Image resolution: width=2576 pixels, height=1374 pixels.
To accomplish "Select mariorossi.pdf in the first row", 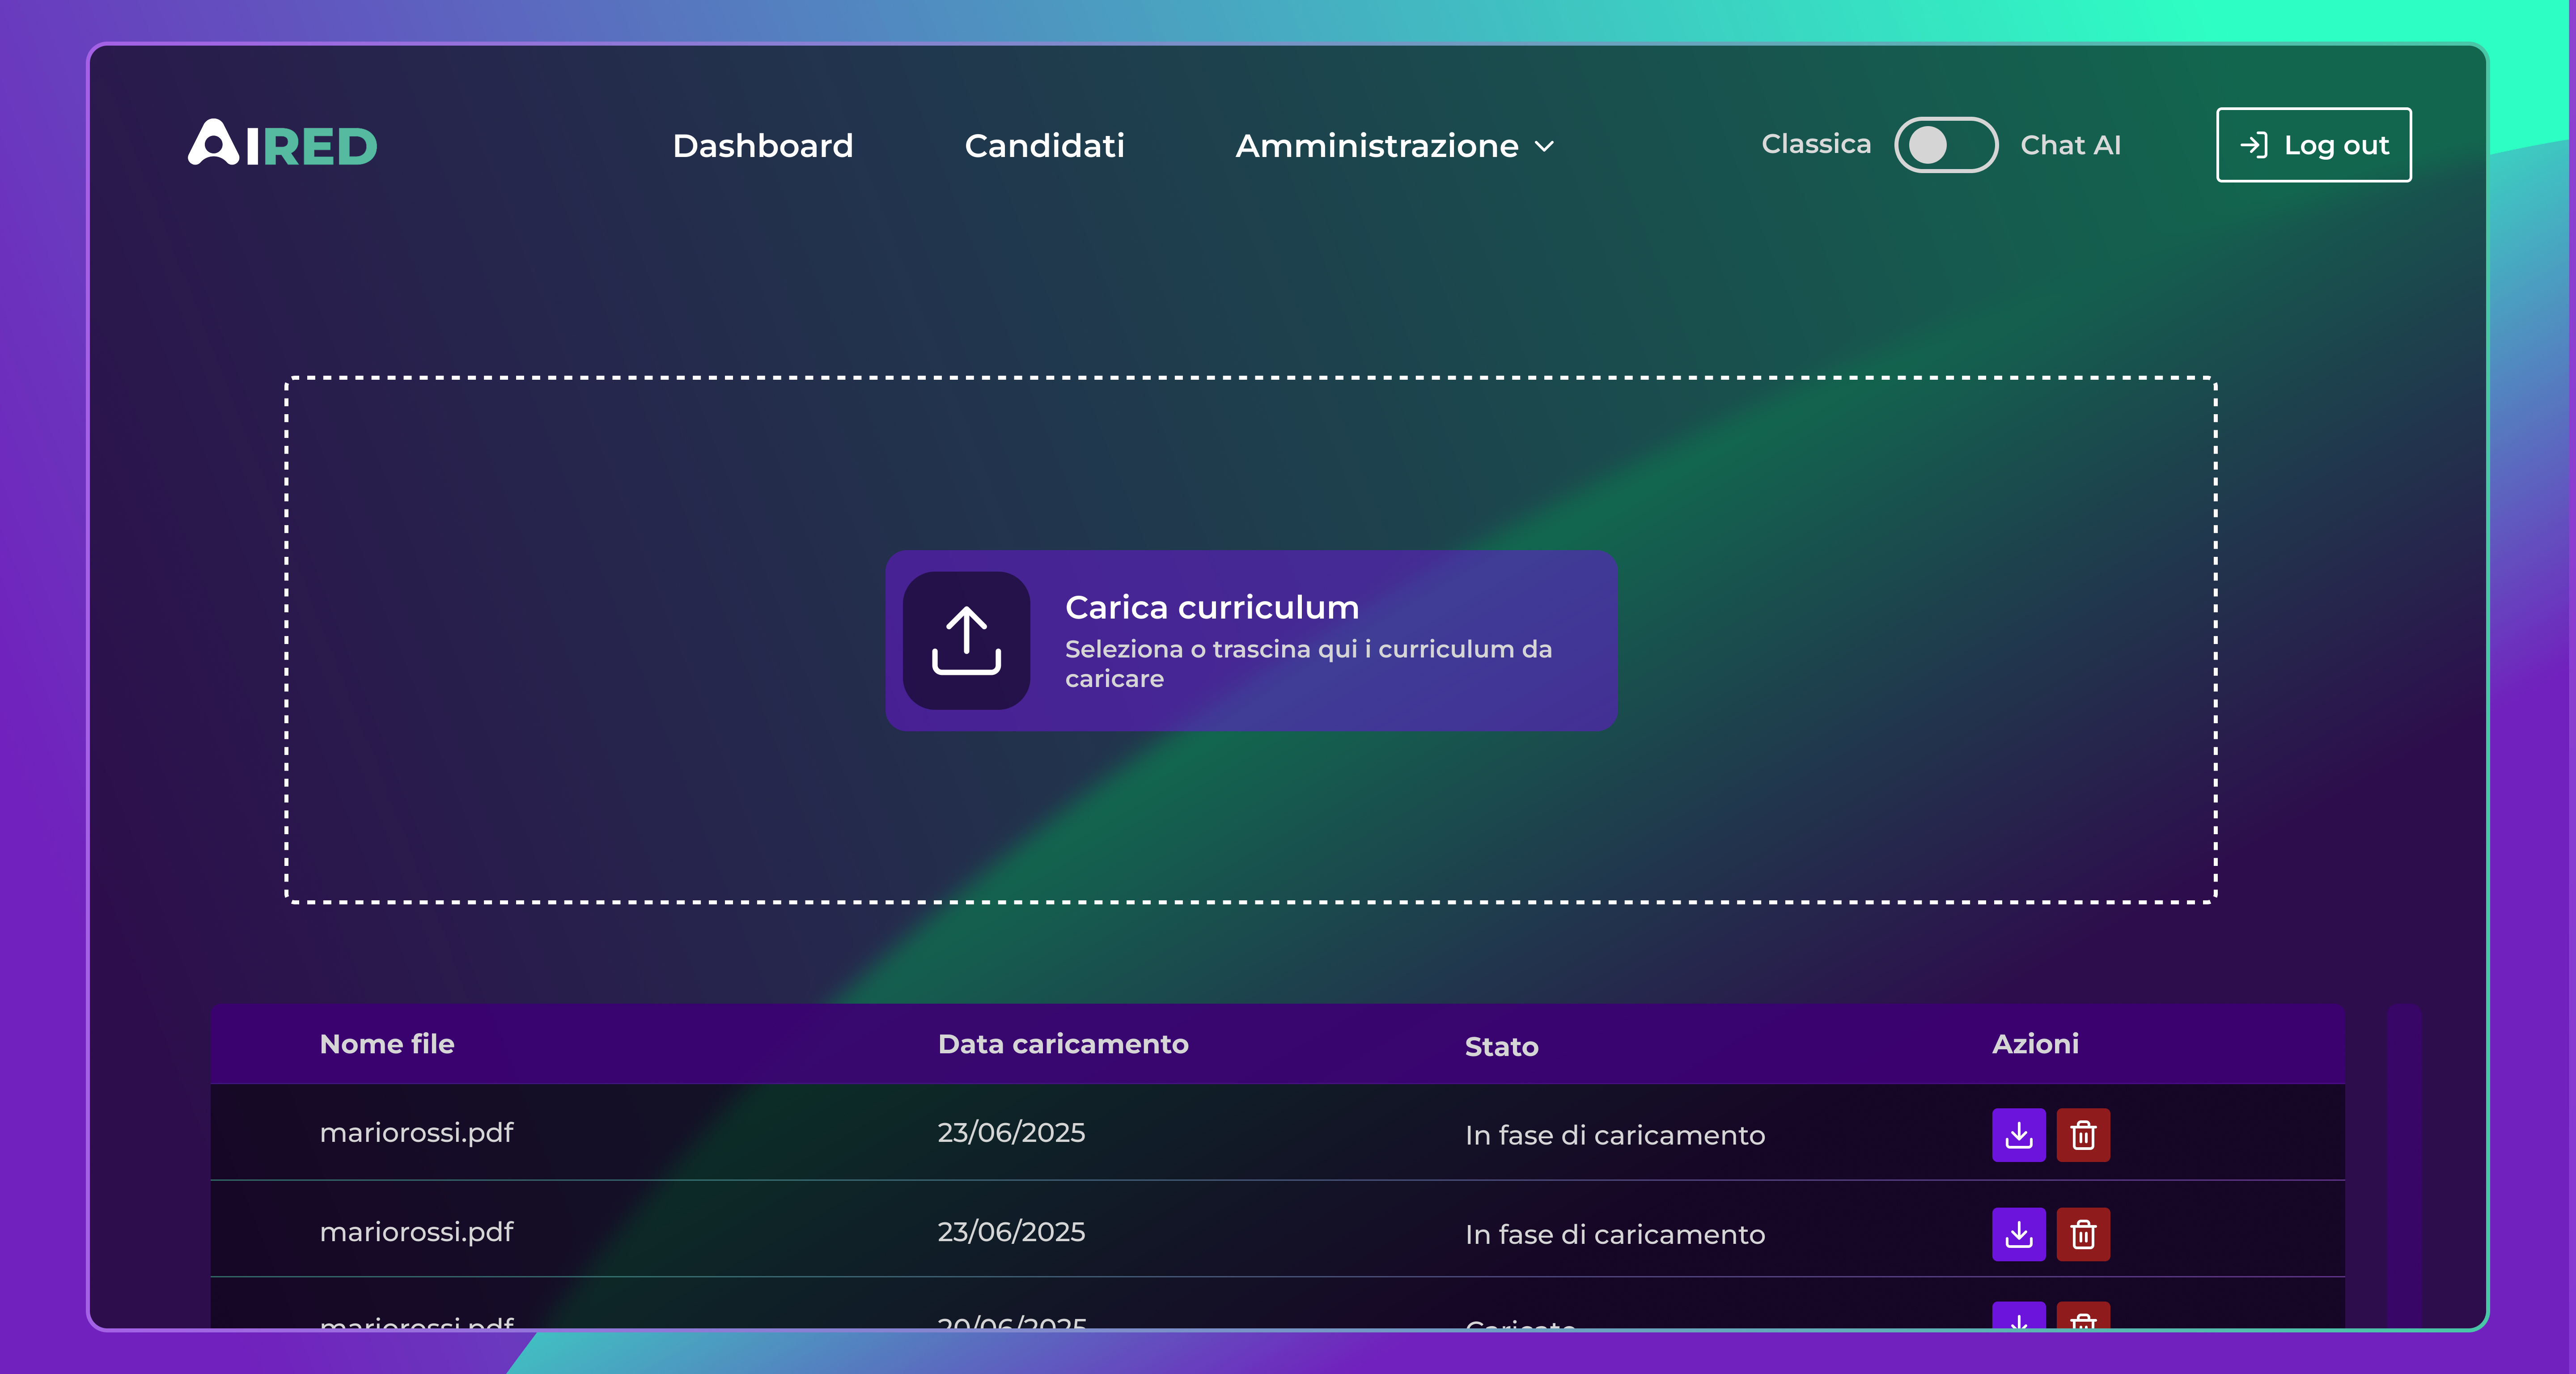I will (416, 1133).
